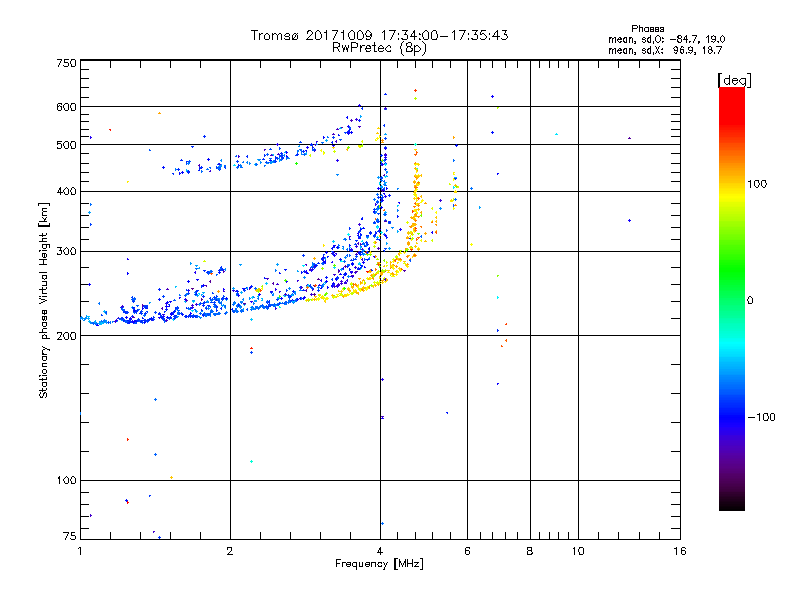Image resolution: width=800 pixels, height=600 pixels.
Task: Click the black bottom of the colorbar
Action: [732, 503]
